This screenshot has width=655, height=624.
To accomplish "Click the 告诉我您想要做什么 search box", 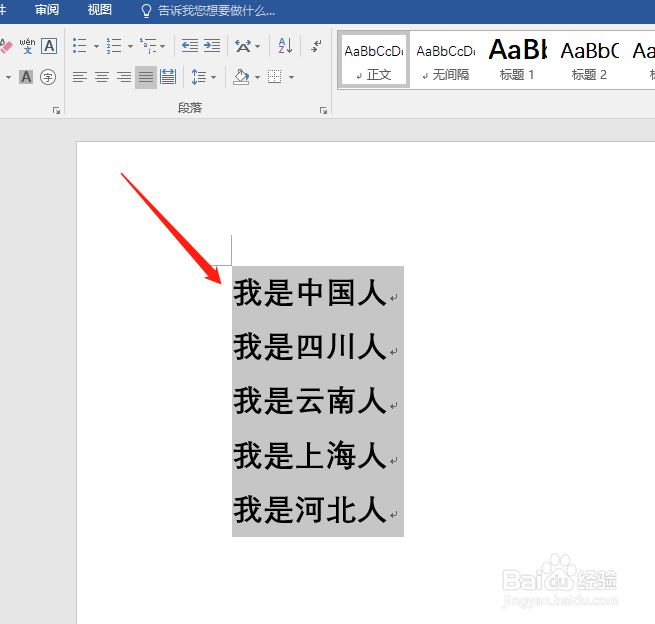I will (216, 11).
